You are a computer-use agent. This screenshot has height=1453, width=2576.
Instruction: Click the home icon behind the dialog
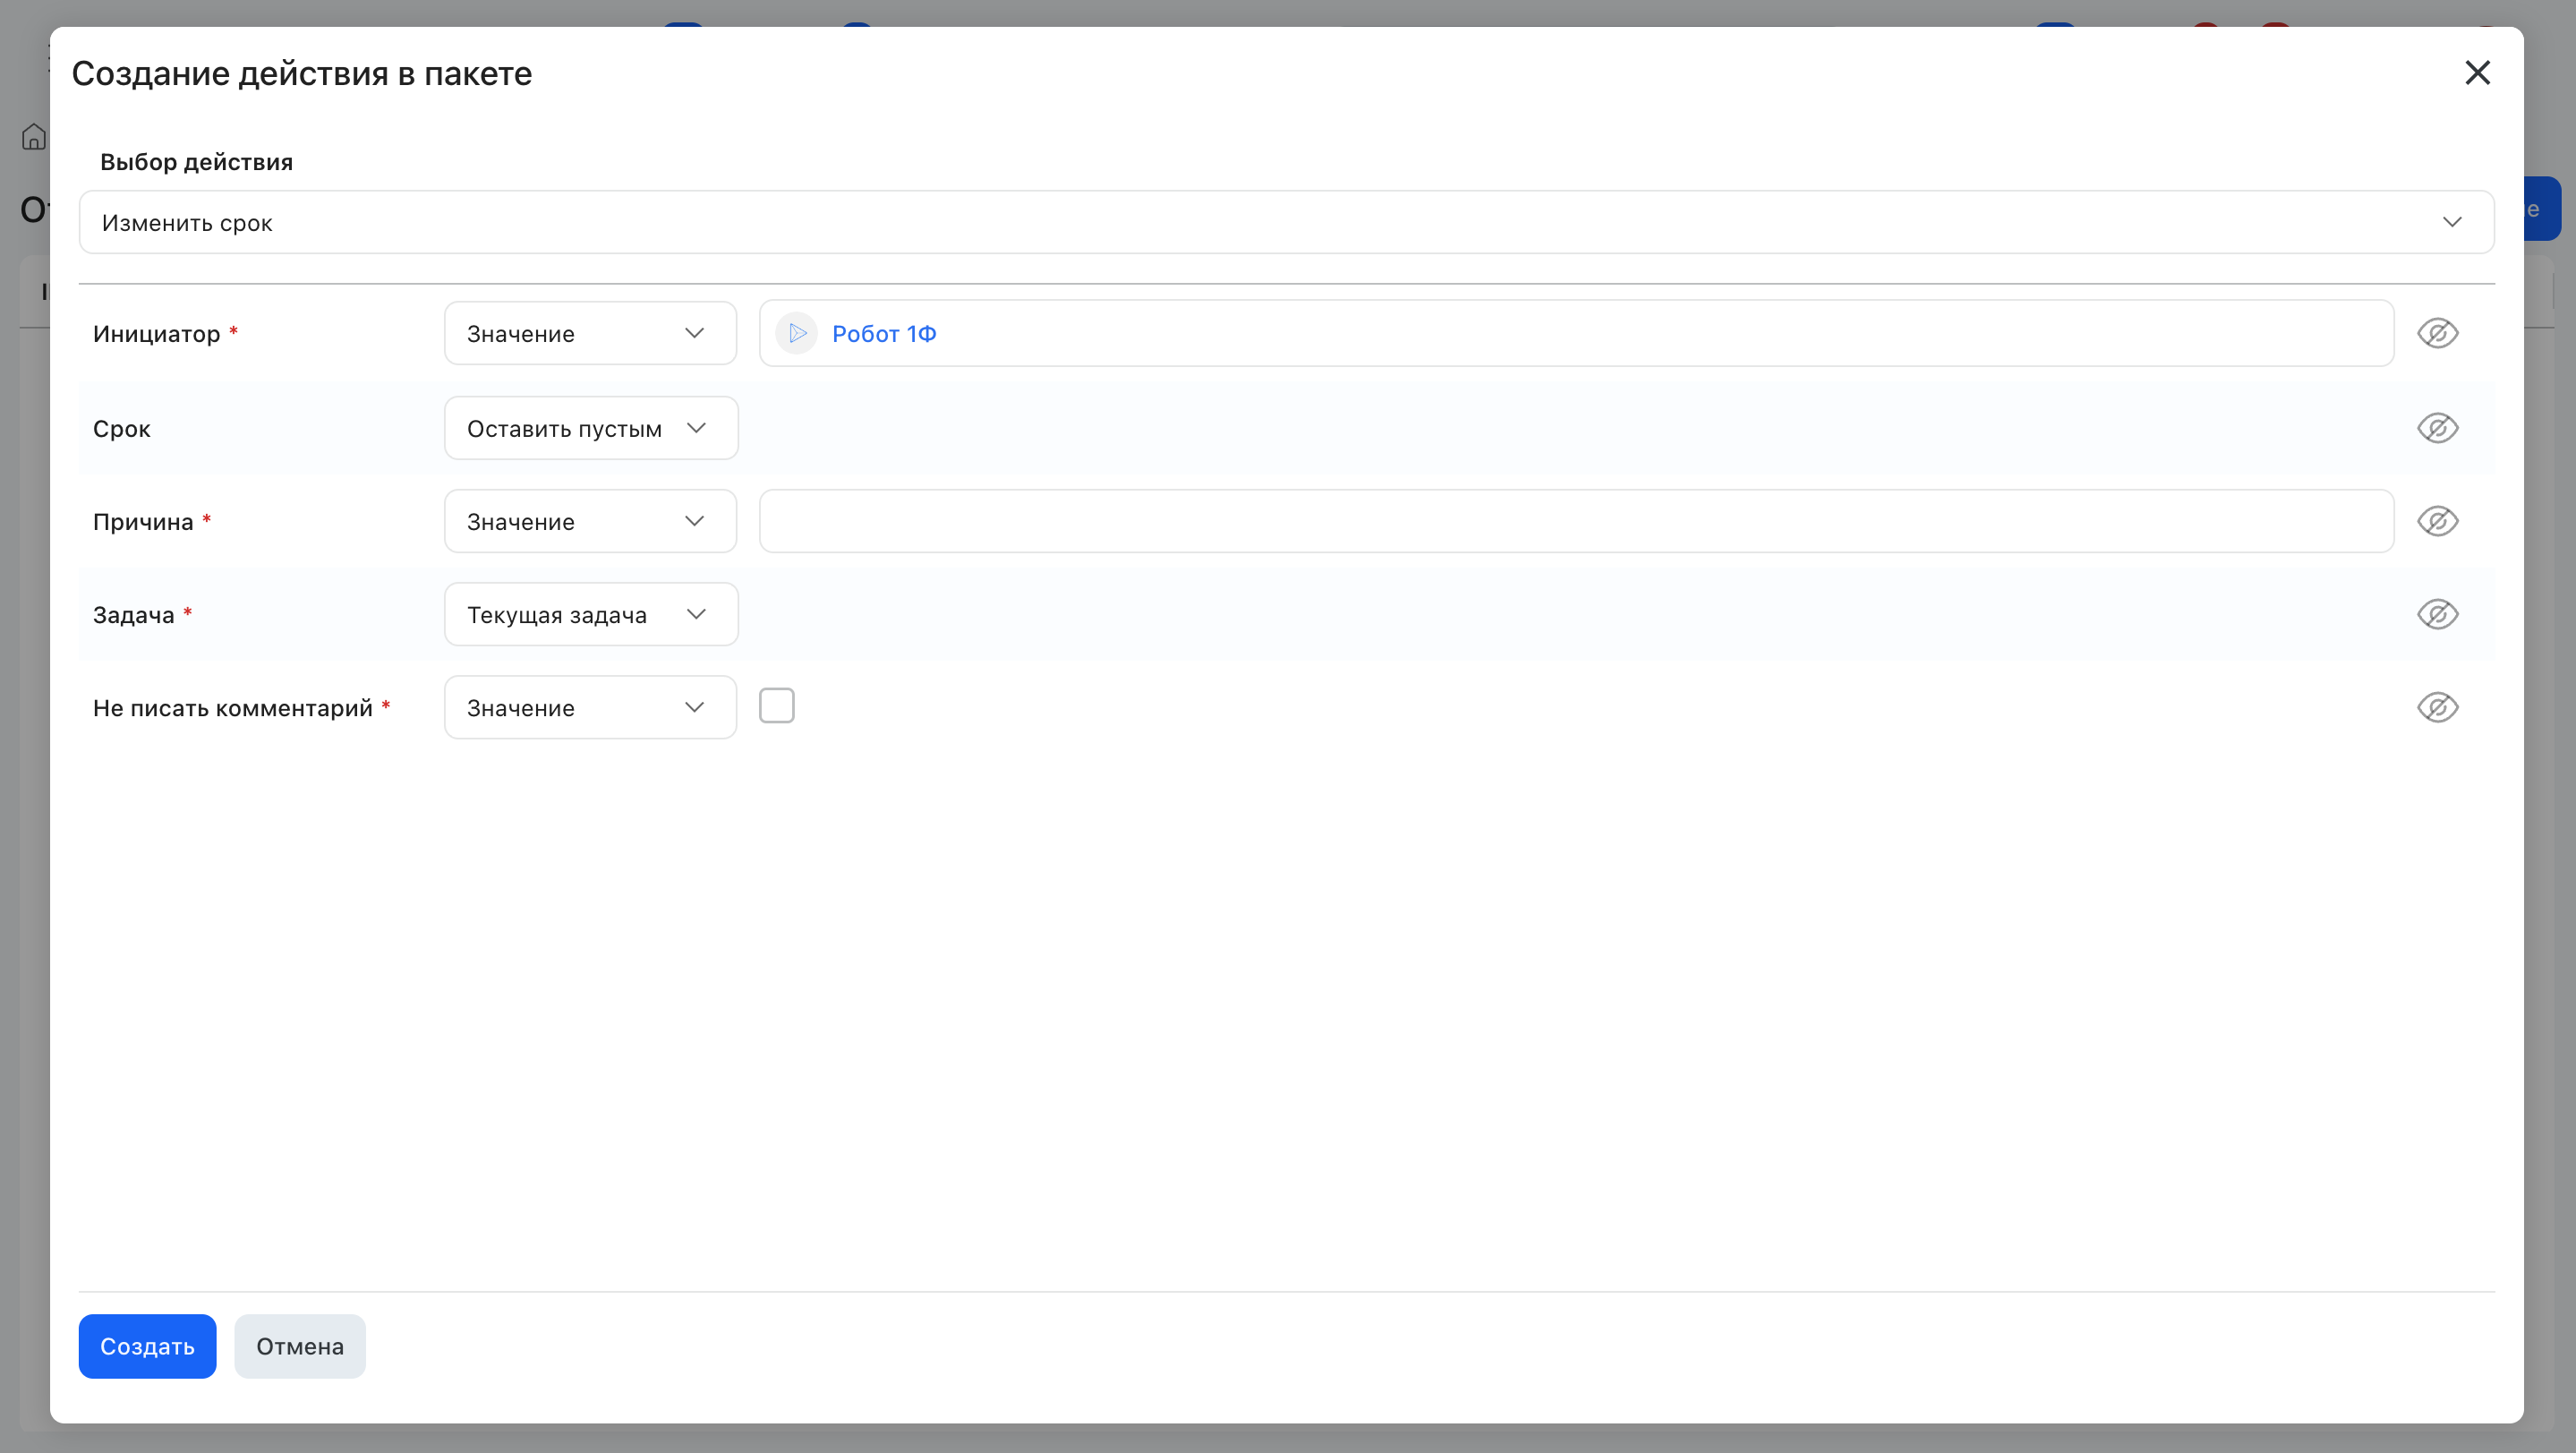[x=34, y=137]
